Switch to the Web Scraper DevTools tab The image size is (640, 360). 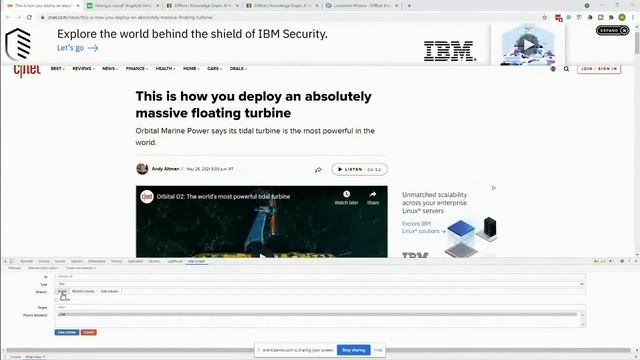coord(197,261)
